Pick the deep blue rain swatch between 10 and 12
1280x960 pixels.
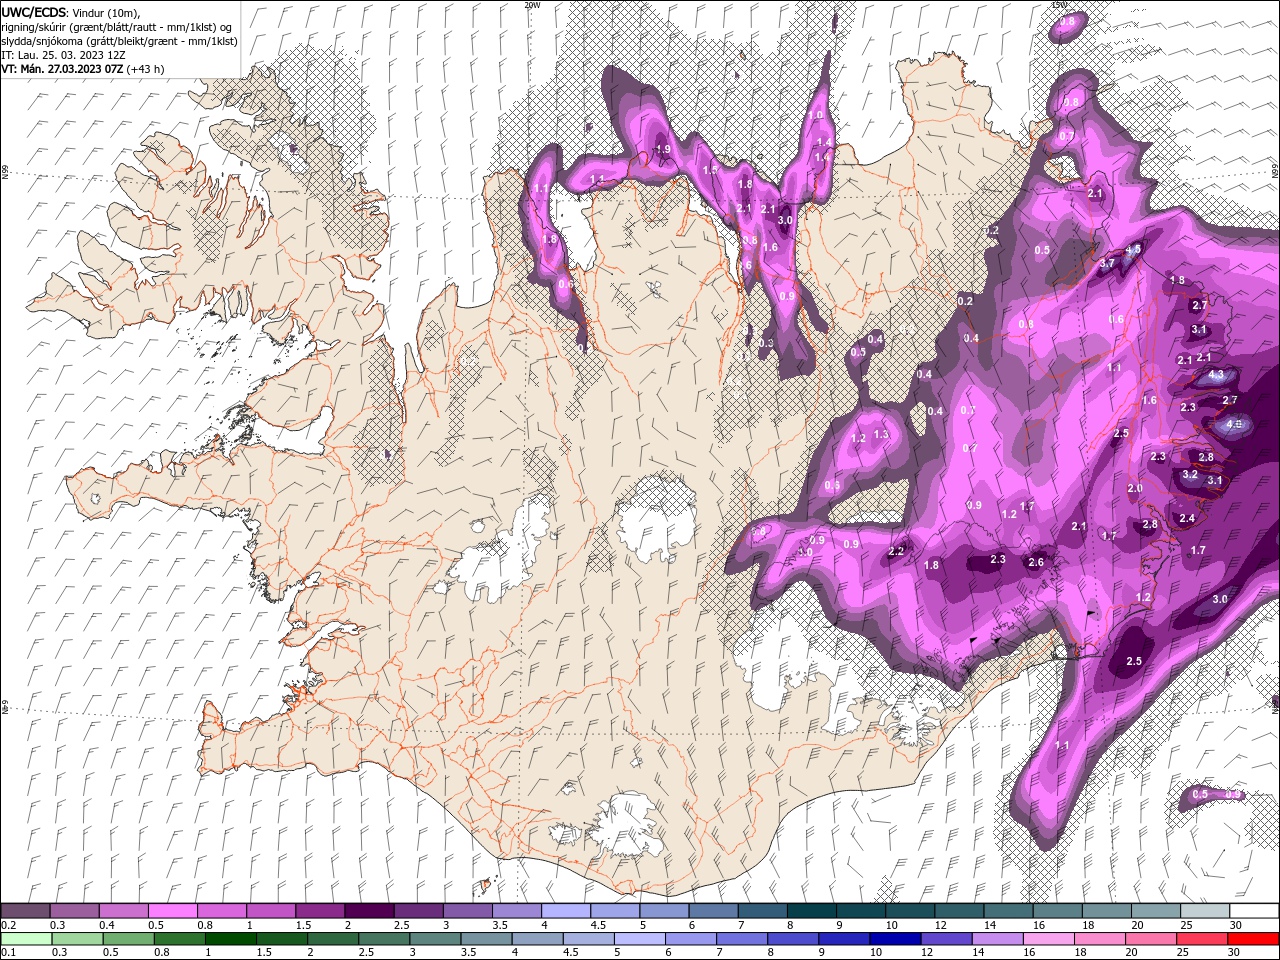pos(896,939)
